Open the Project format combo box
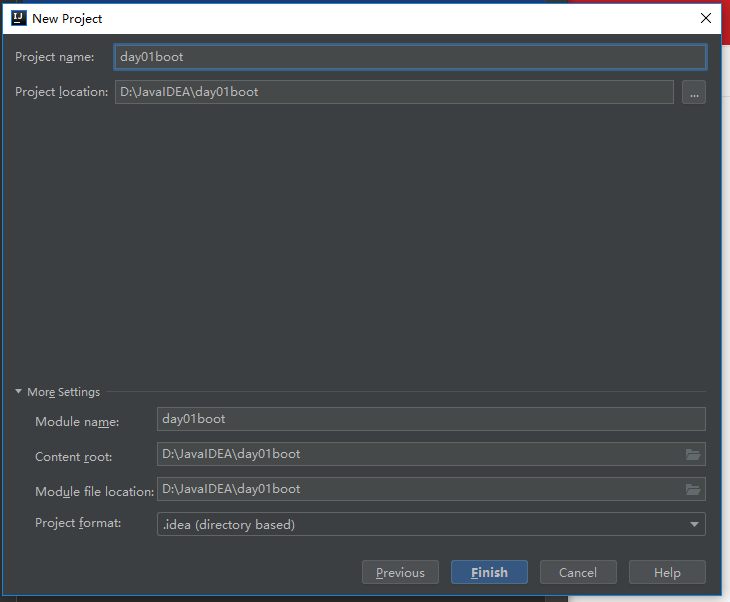The width and height of the screenshot is (730, 602). point(431,524)
